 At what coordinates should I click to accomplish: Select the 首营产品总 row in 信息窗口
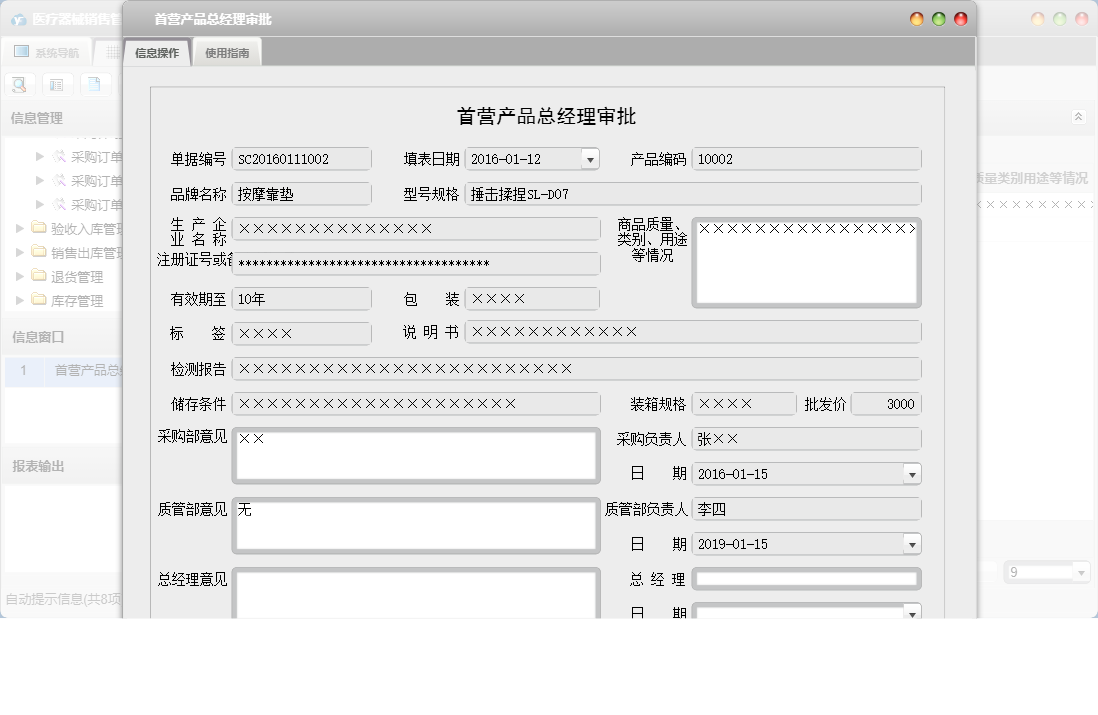(64, 370)
